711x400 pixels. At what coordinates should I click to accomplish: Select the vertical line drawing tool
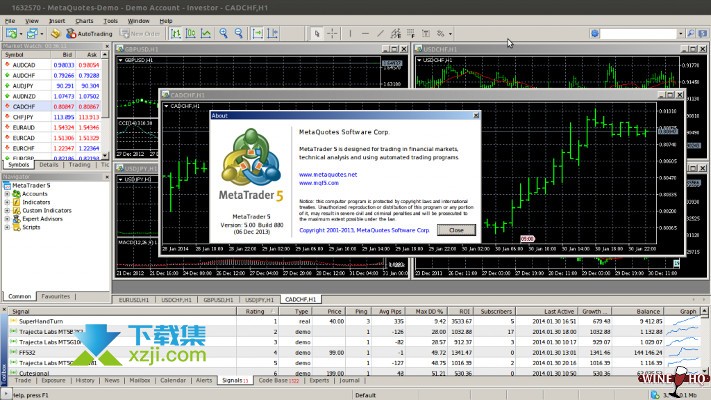click(350, 34)
